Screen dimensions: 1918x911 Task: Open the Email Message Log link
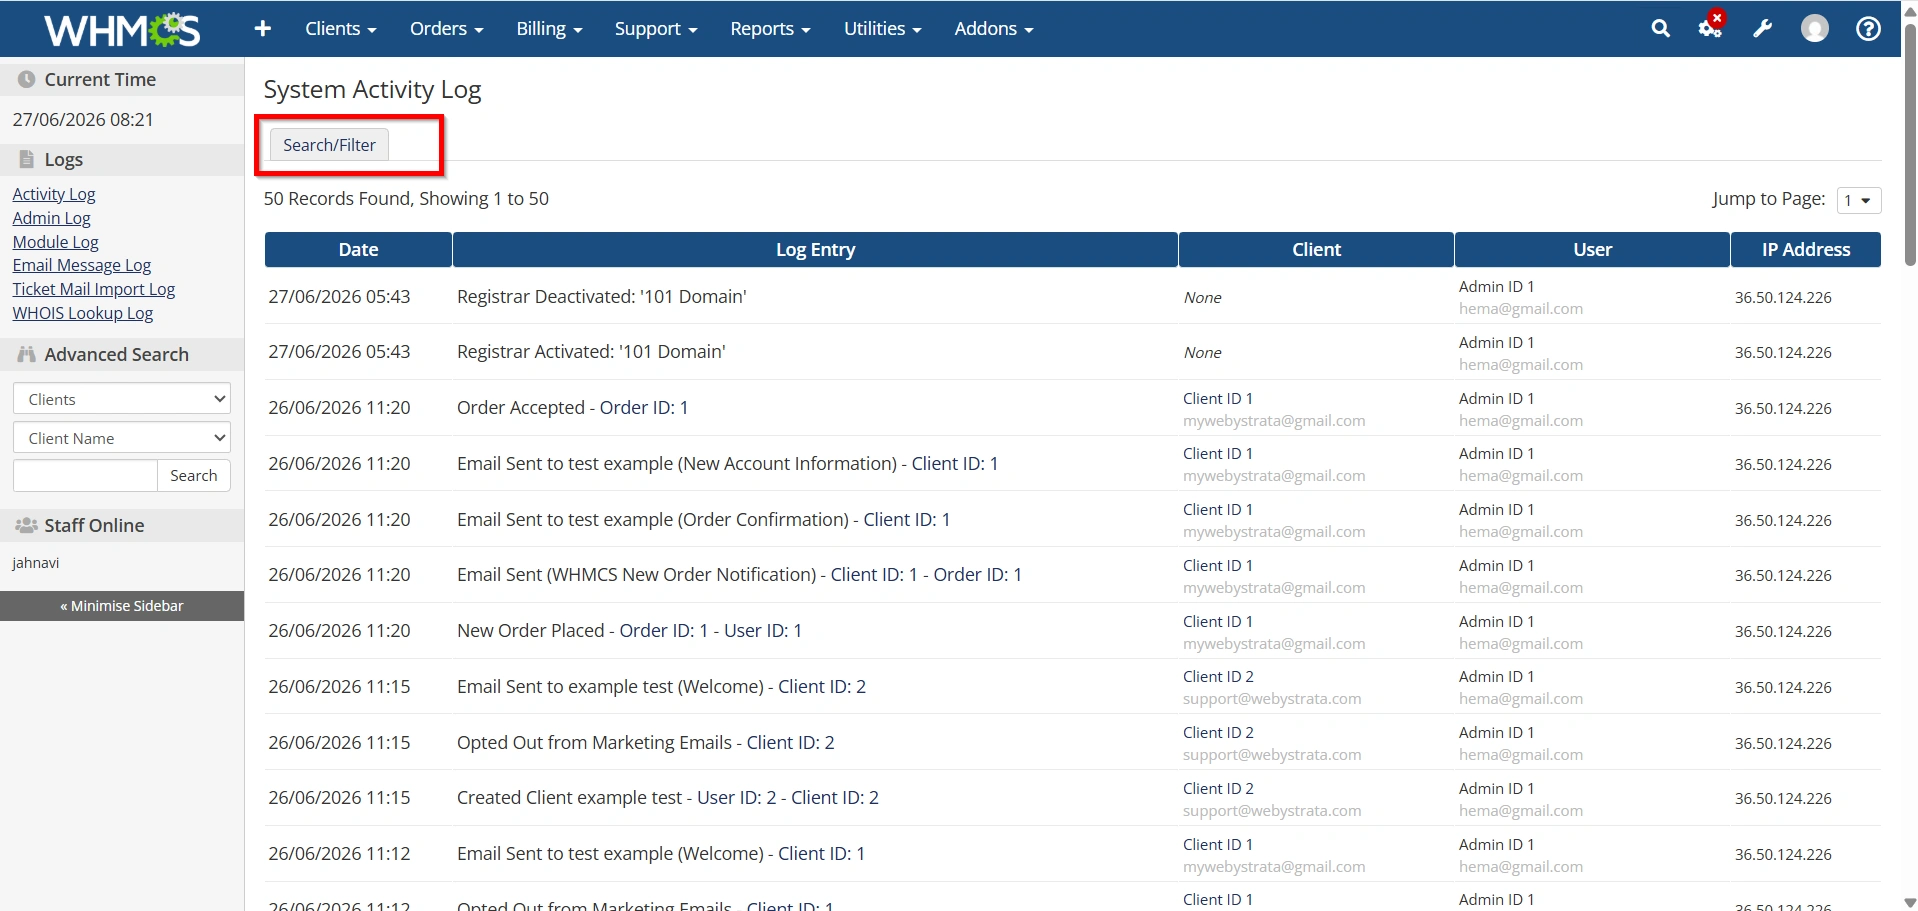(82, 265)
